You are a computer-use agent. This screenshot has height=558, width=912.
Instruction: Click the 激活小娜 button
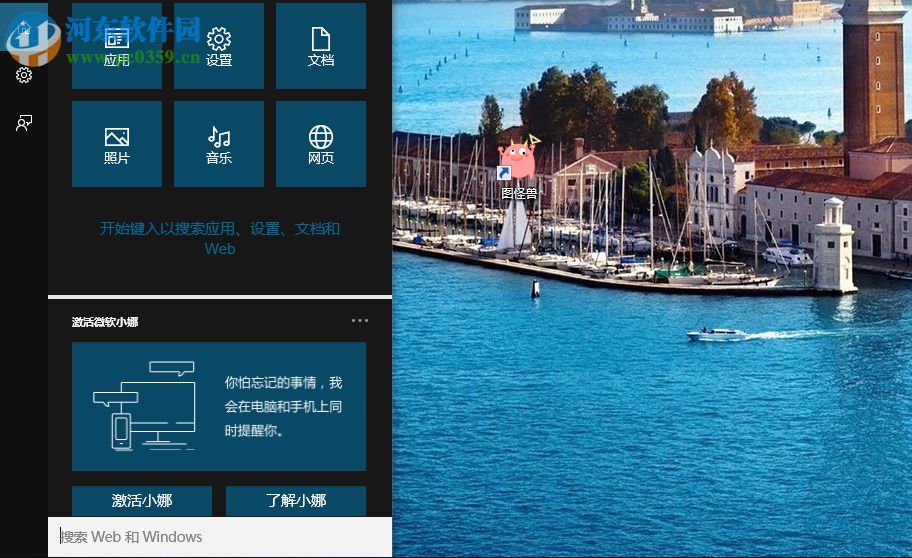(142, 500)
